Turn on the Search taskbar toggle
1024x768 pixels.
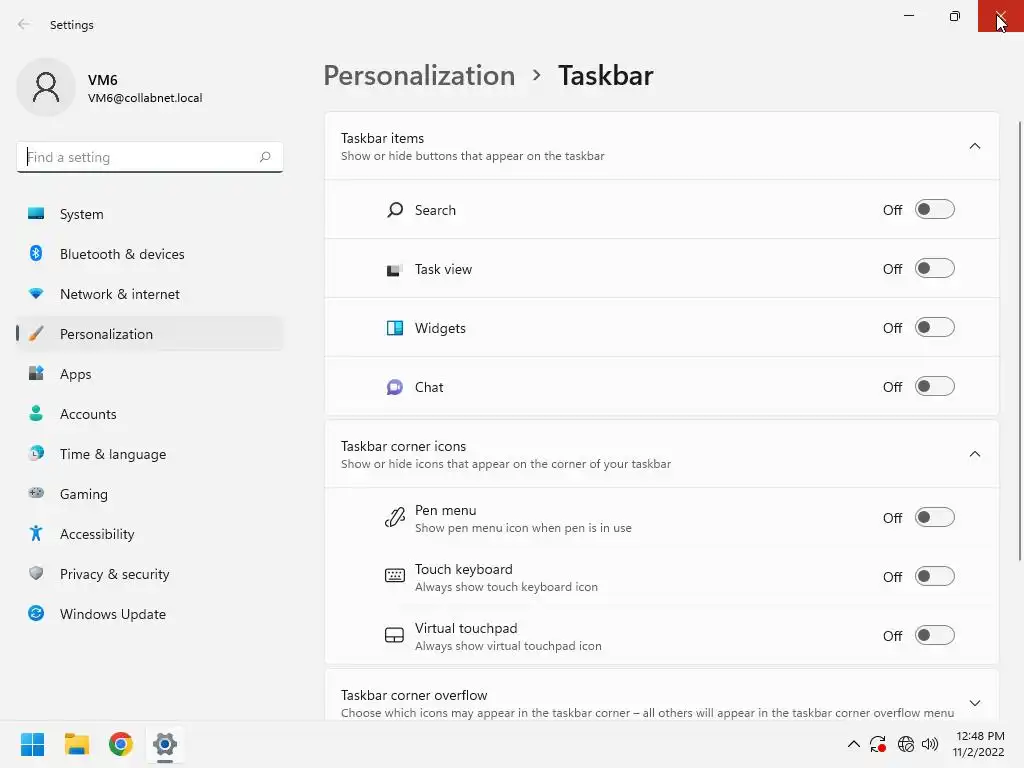935,210
